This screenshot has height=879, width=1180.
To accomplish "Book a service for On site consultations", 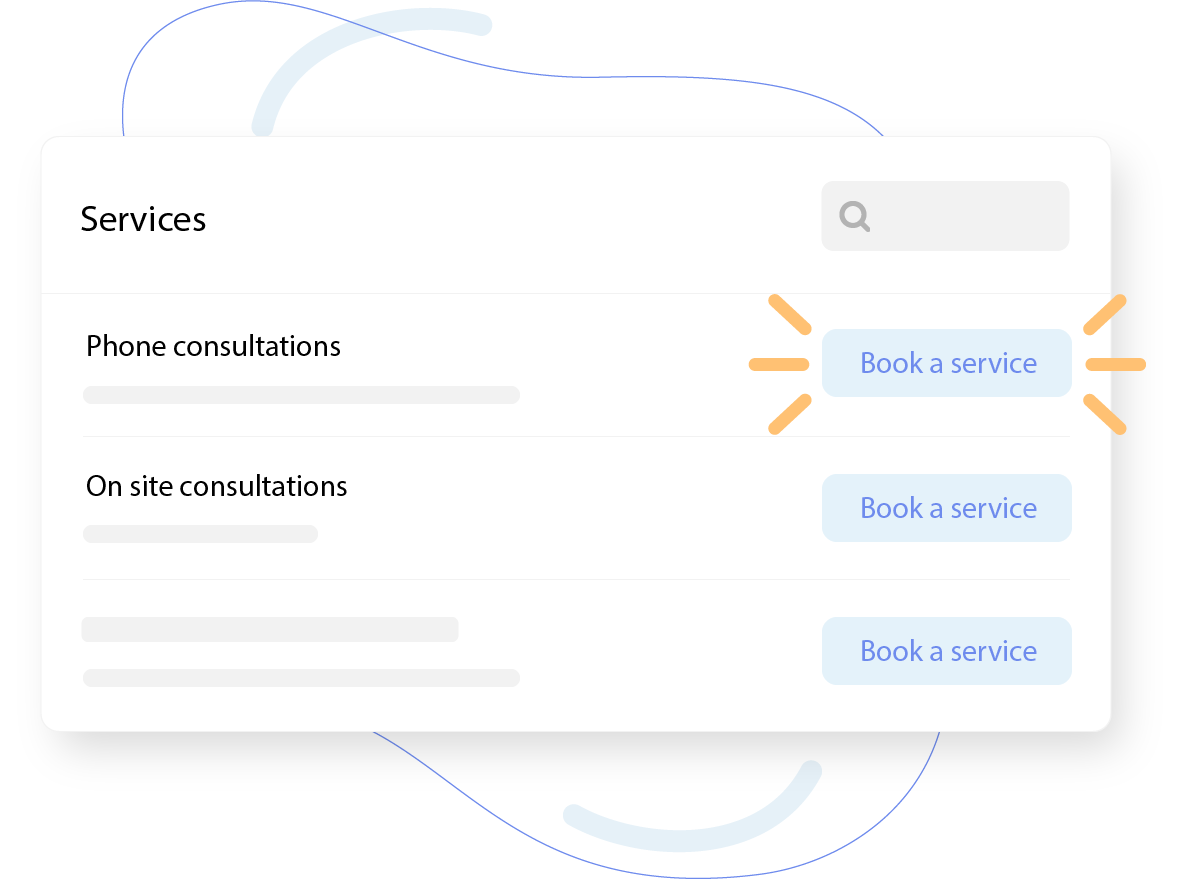I will pos(946,508).
